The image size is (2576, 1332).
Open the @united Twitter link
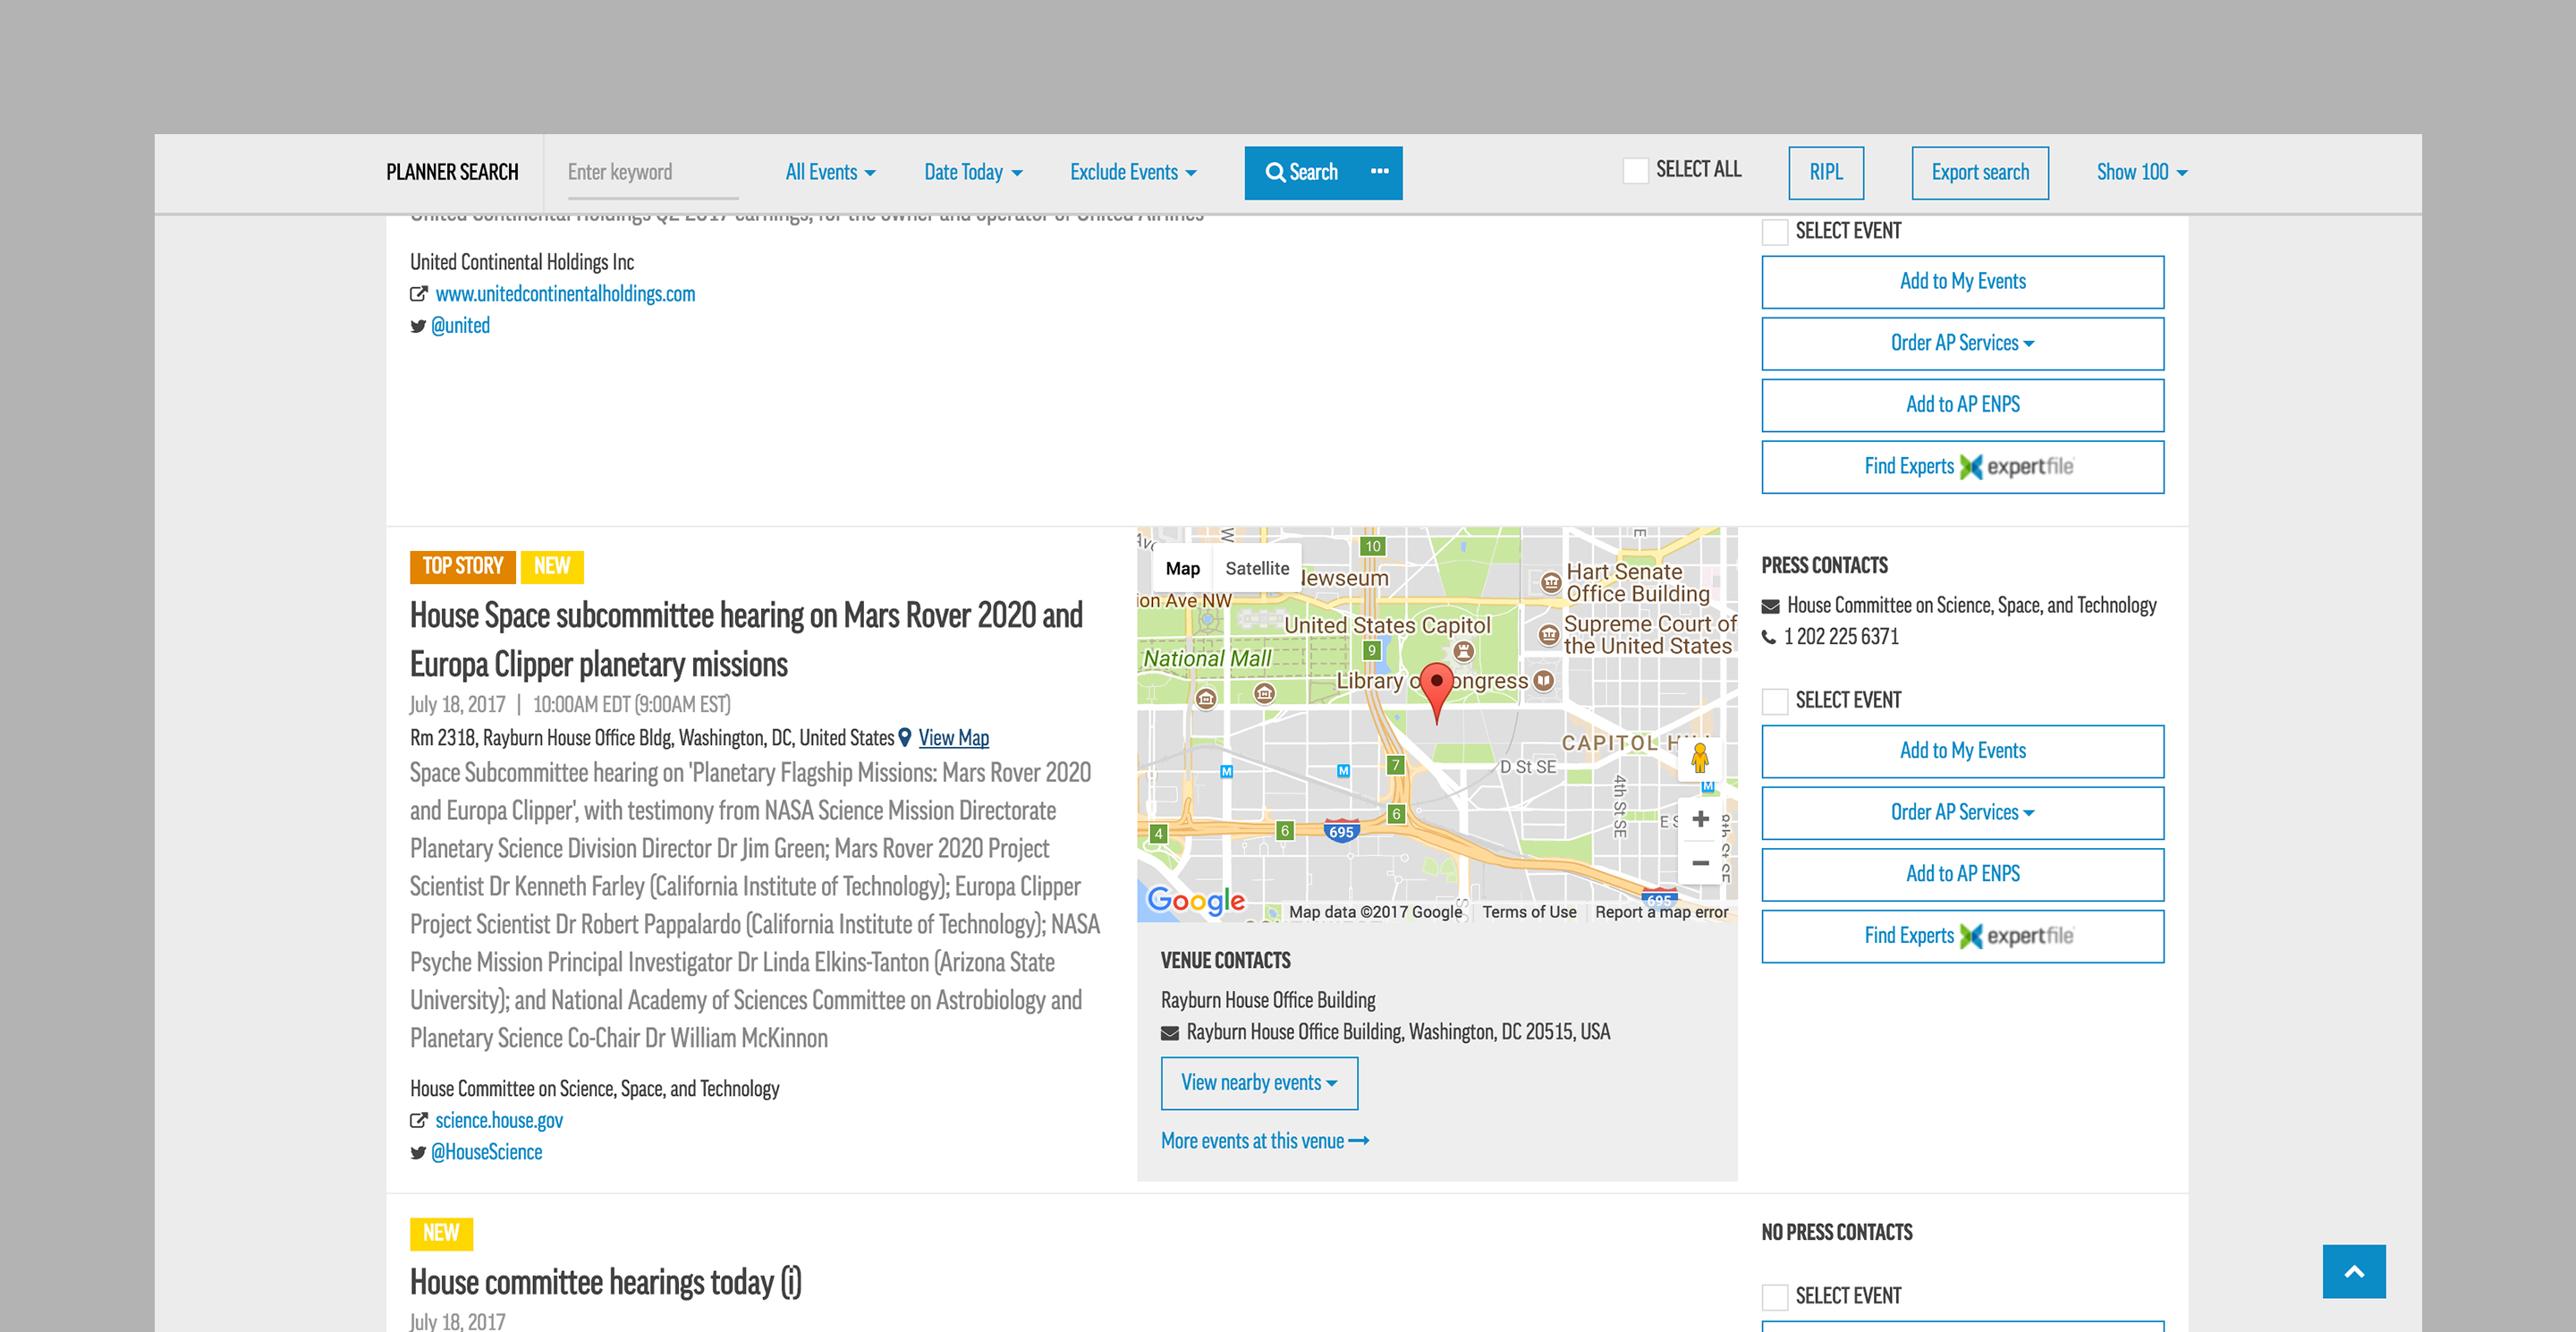click(x=460, y=326)
